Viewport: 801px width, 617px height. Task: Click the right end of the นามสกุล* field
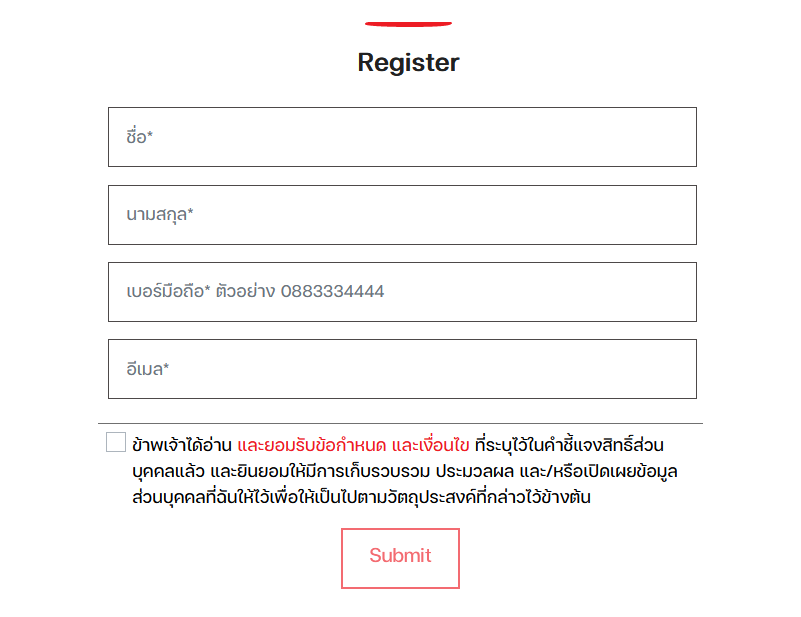tap(670, 215)
